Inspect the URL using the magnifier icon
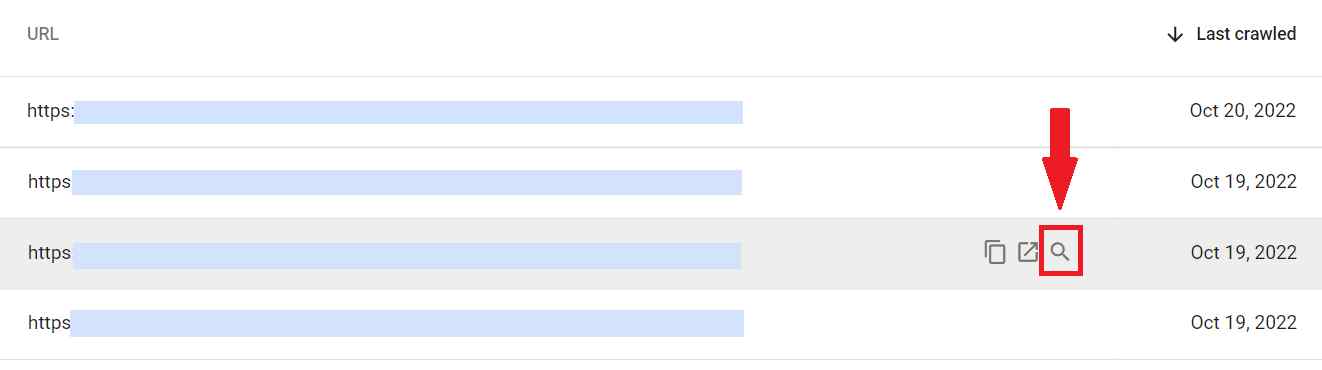The image size is (1322, 370). [x=1061, y=252]
